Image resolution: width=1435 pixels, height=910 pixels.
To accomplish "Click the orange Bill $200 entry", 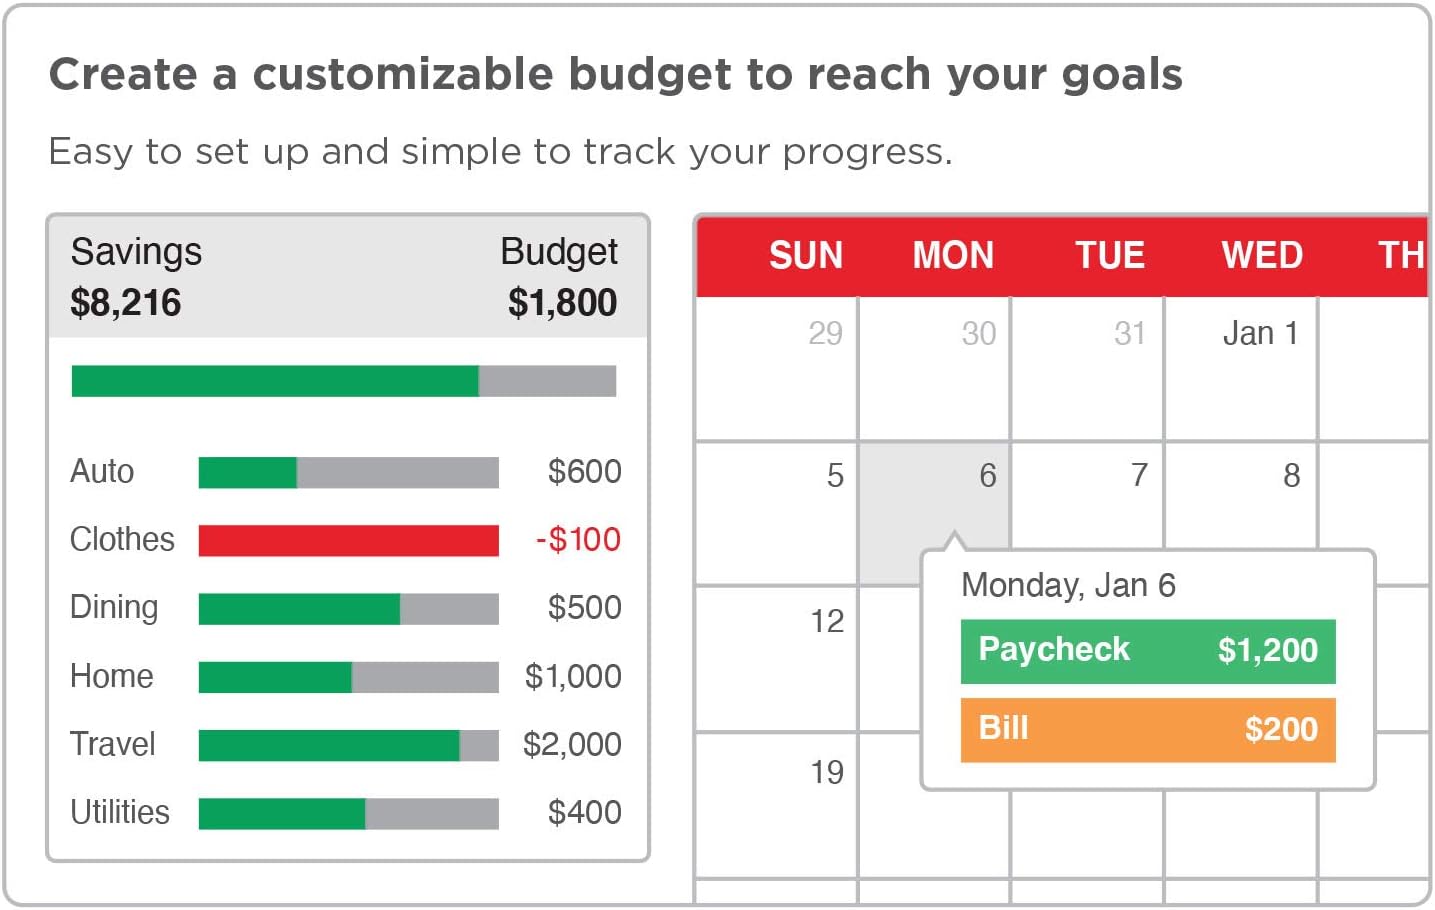I will point(1147,729).
